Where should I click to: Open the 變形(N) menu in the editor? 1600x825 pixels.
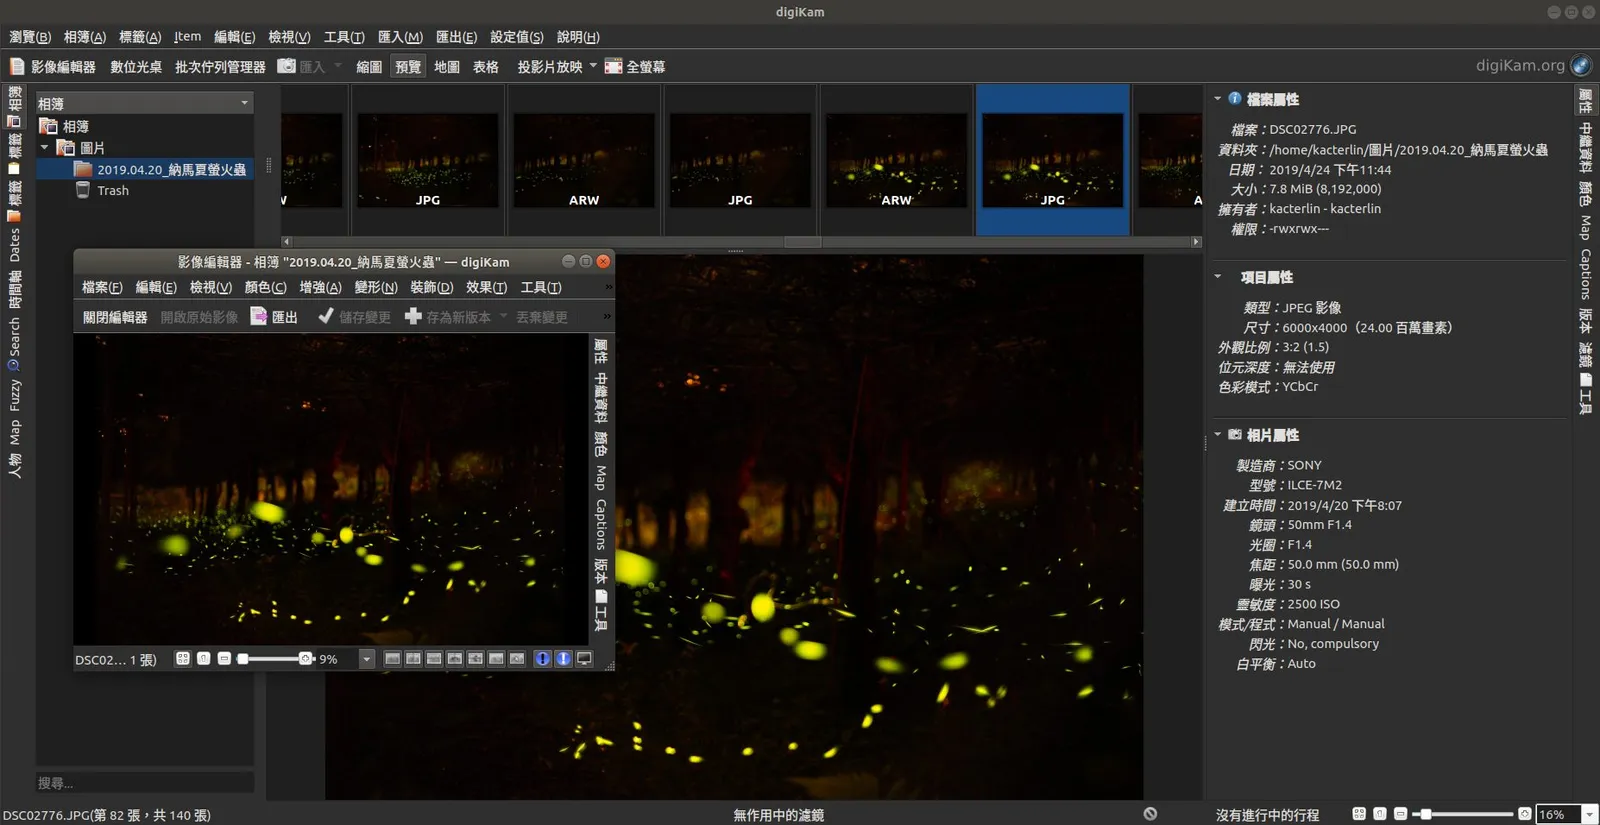click(x=376, y=288)
